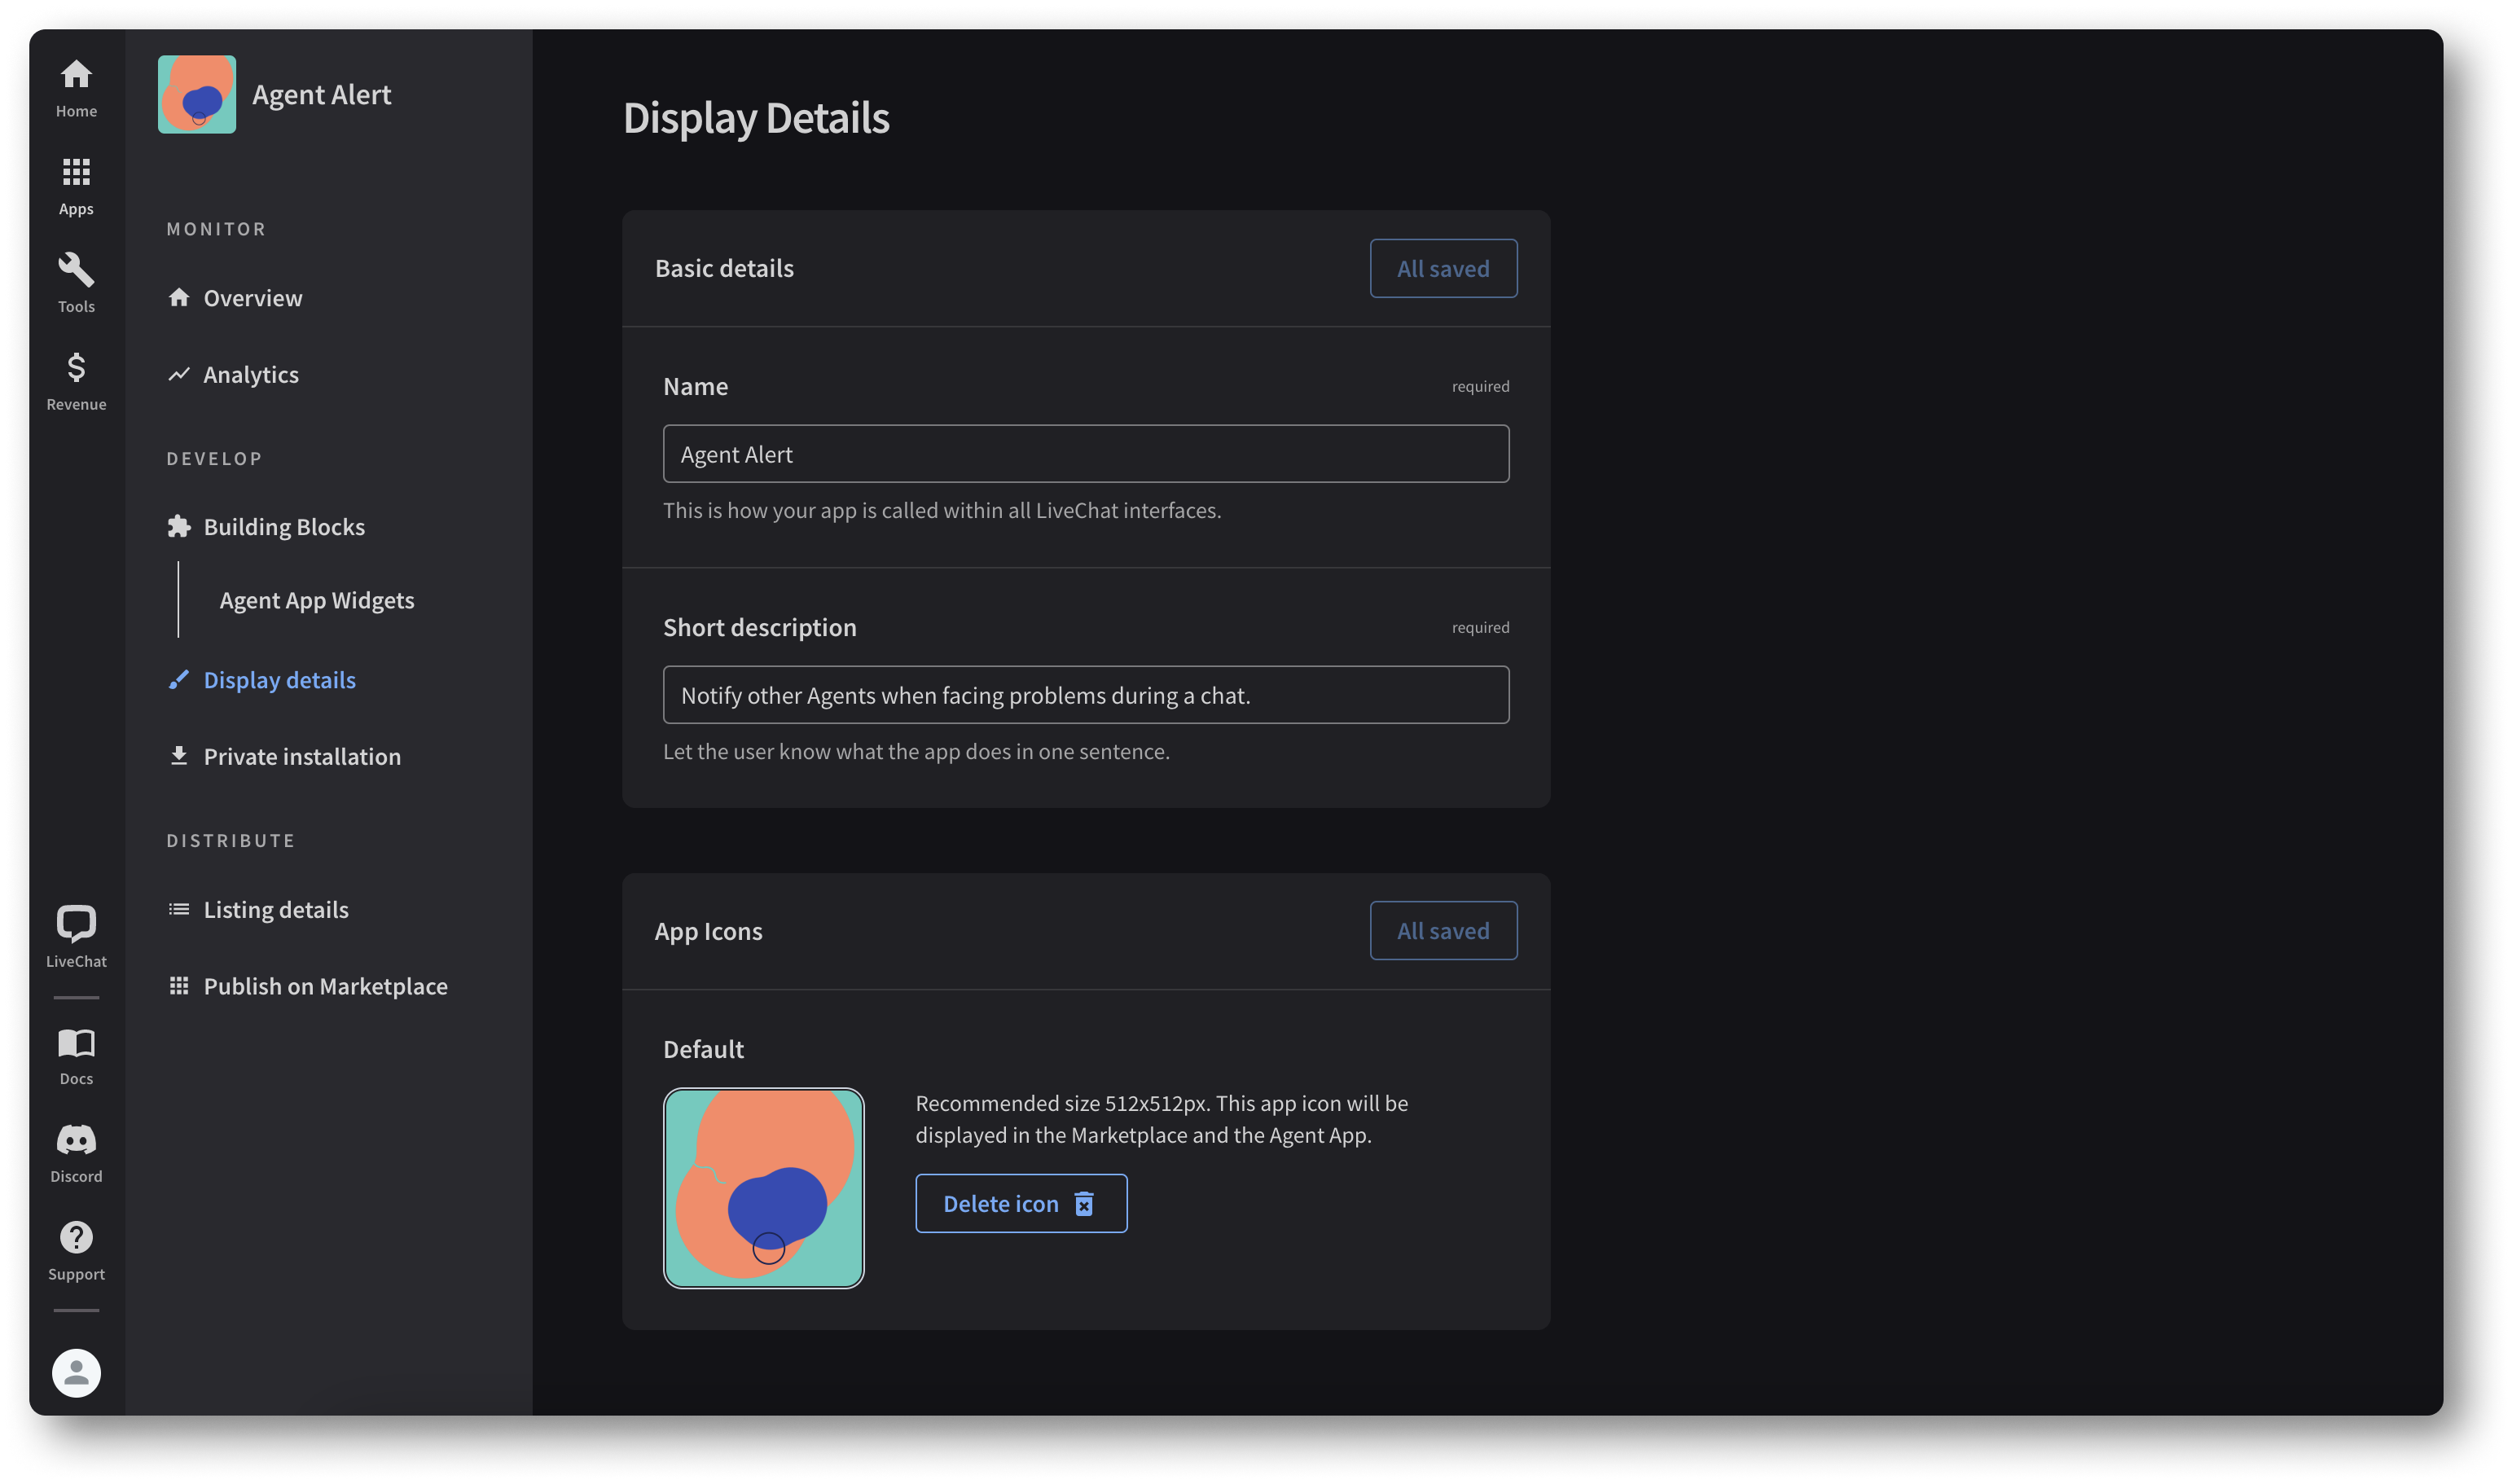Open Publish on Marketplace
Image resolution: width=2512 pixels, height=1484 pixels.
pyautogui.click(x=325, y=986)
